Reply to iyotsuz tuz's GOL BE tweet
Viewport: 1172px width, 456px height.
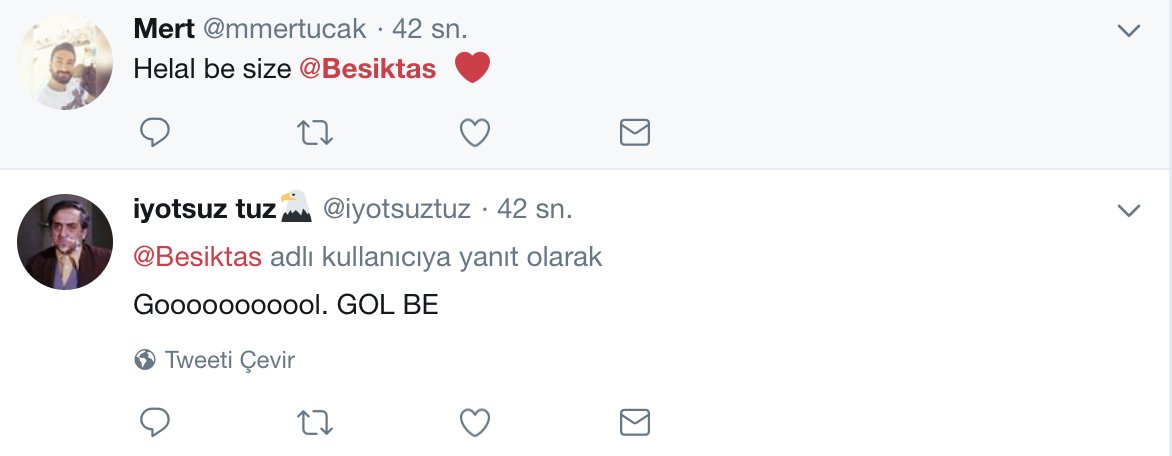click(x=154, y=422)
